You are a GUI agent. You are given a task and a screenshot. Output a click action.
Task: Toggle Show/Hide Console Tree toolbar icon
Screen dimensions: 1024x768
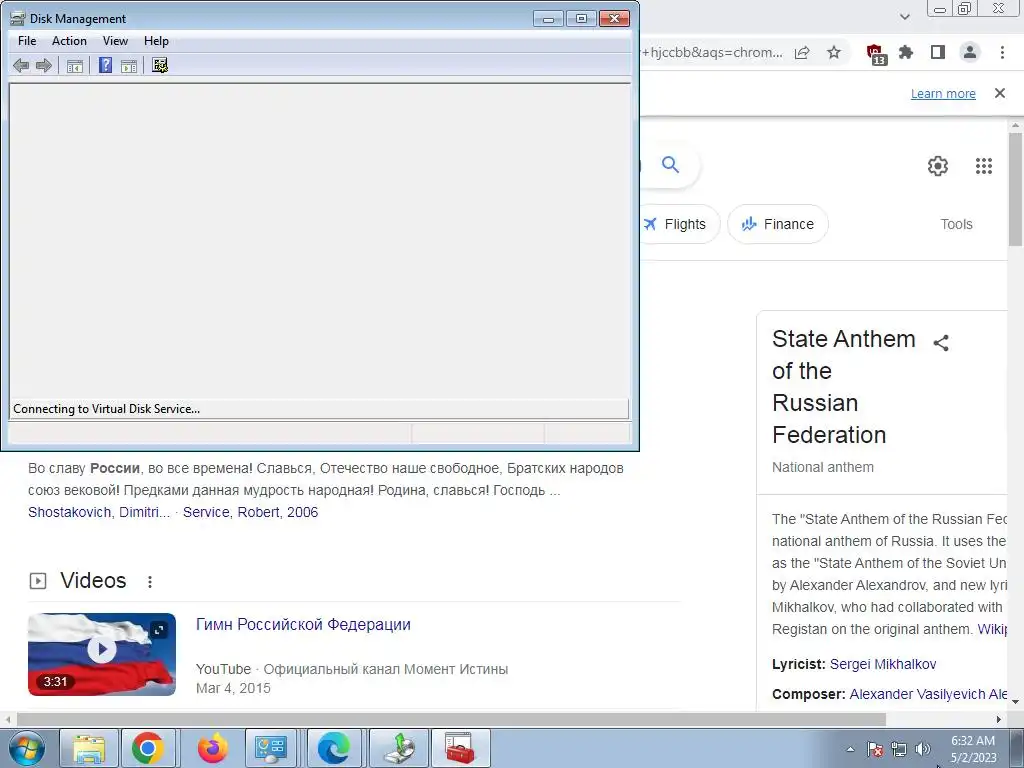[75, 65]
